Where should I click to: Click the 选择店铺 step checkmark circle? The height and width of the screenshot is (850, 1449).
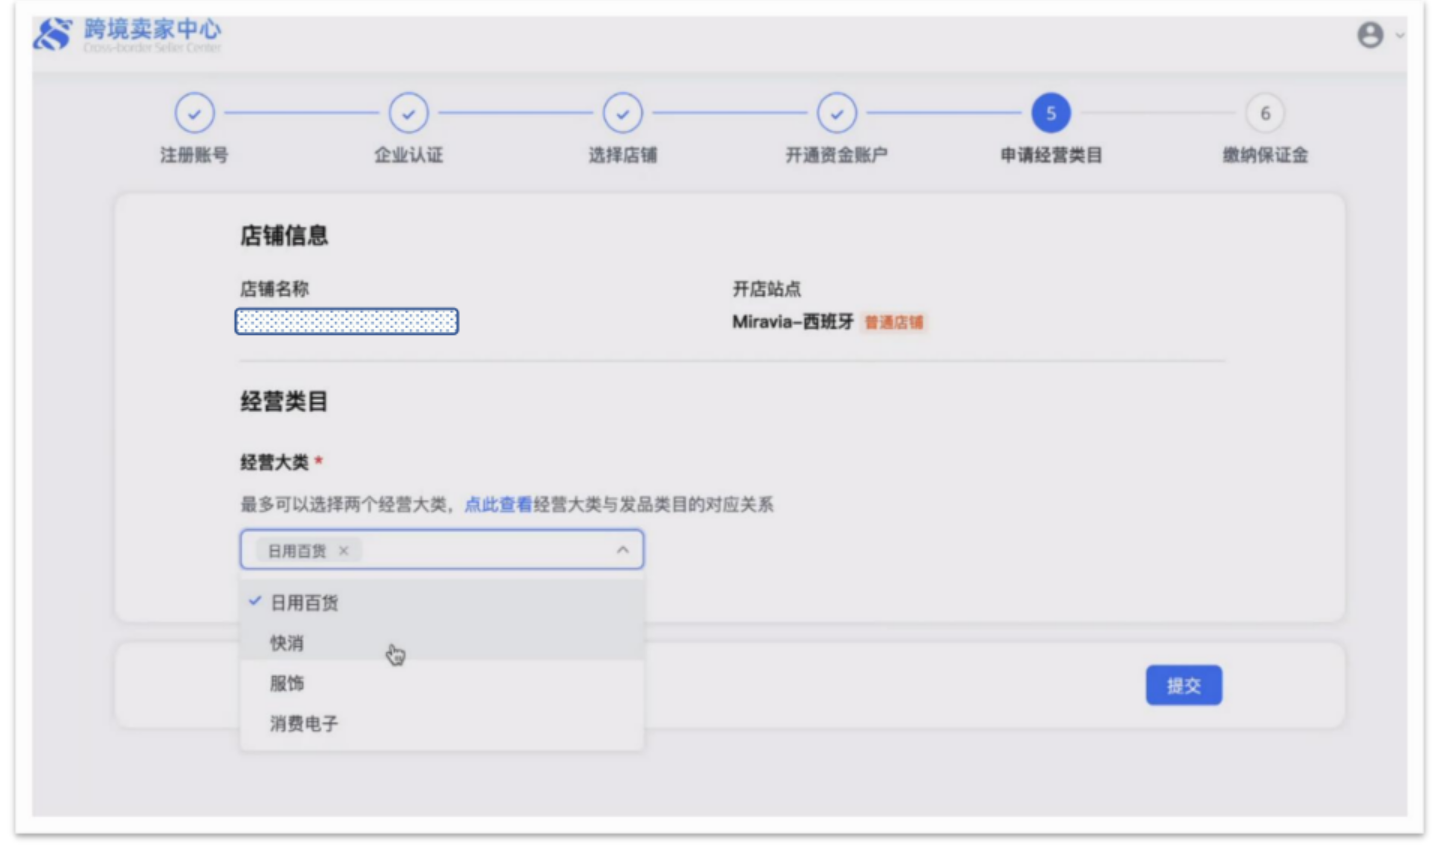622,114
